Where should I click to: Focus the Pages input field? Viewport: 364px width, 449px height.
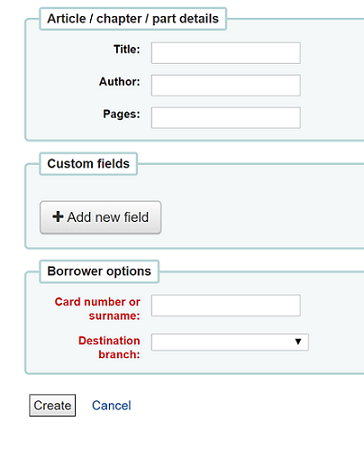(x=226, y=118)
